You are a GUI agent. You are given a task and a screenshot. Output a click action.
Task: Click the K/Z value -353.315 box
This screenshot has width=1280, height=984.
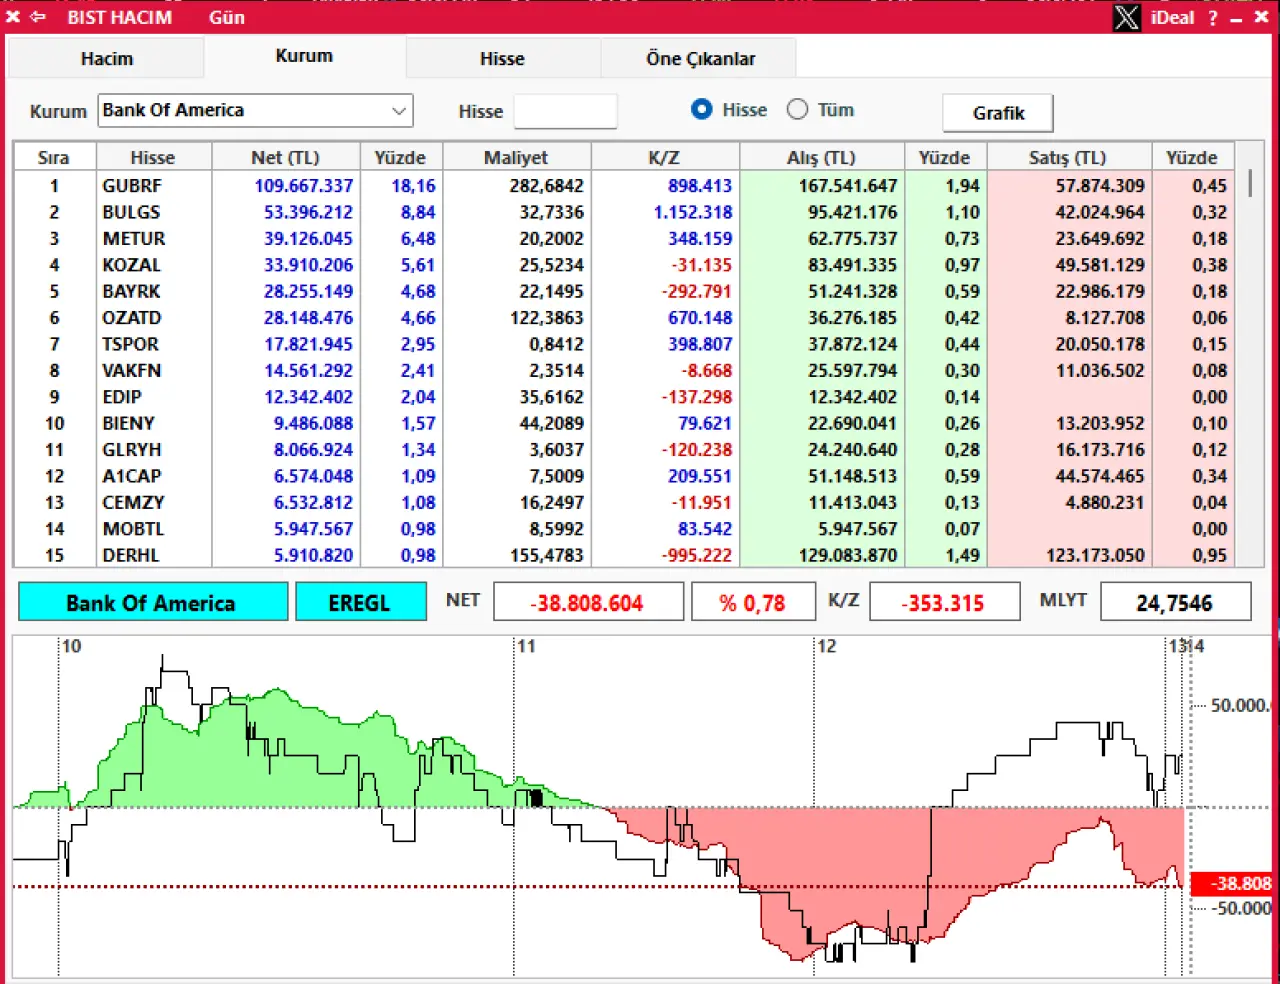[944, 603]
